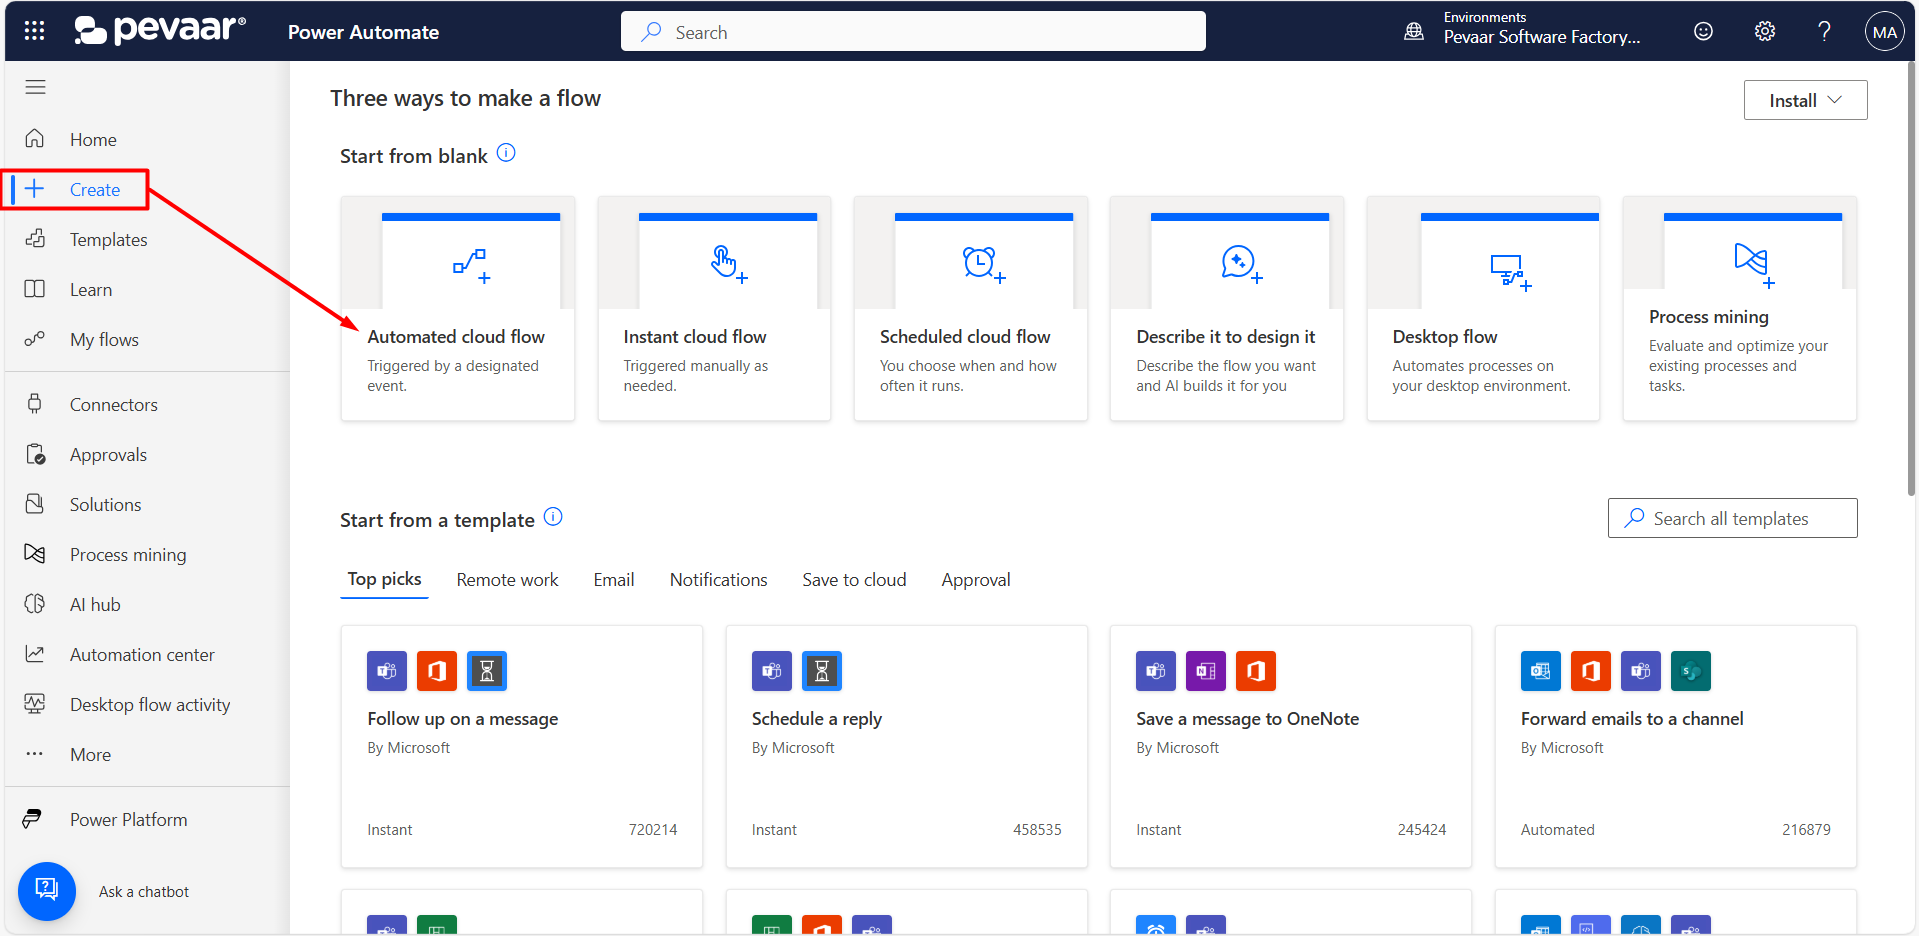Open Desktop flow activity in the sidebar

(150, 705)
